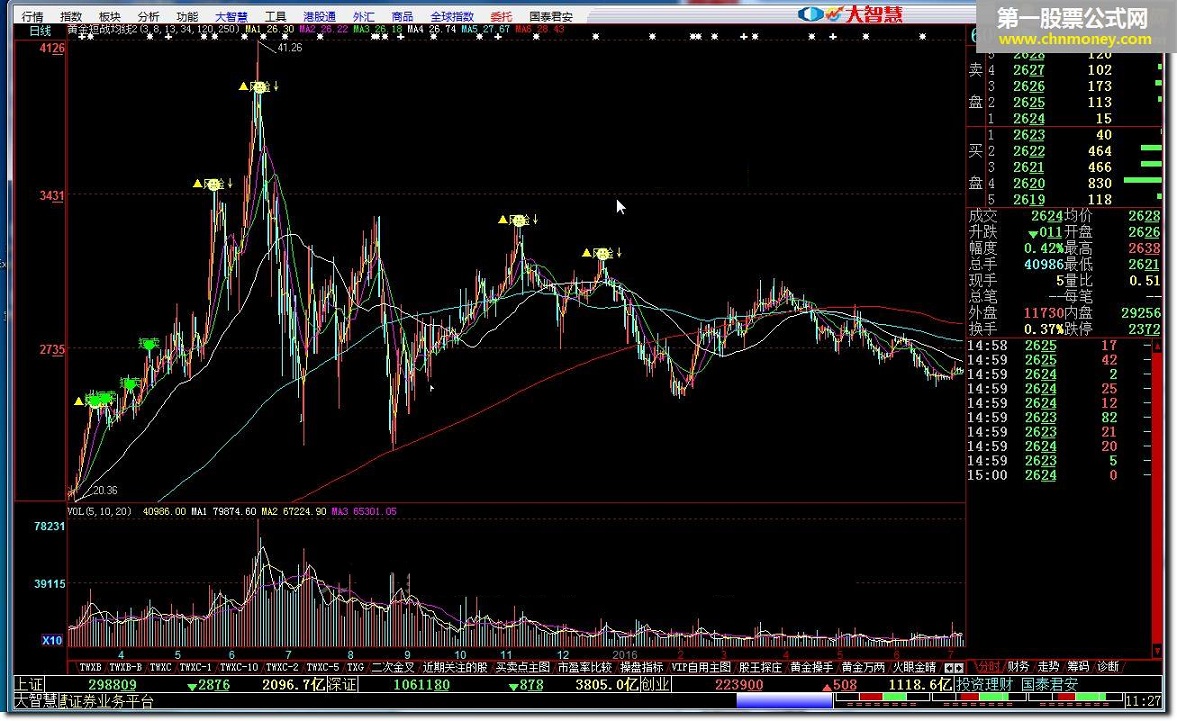The height and width of the screenshot is (721, 1177).
Task: Select the TWXC-1 indicator tab
Action: pyautogui.click(x=195, y=667)
